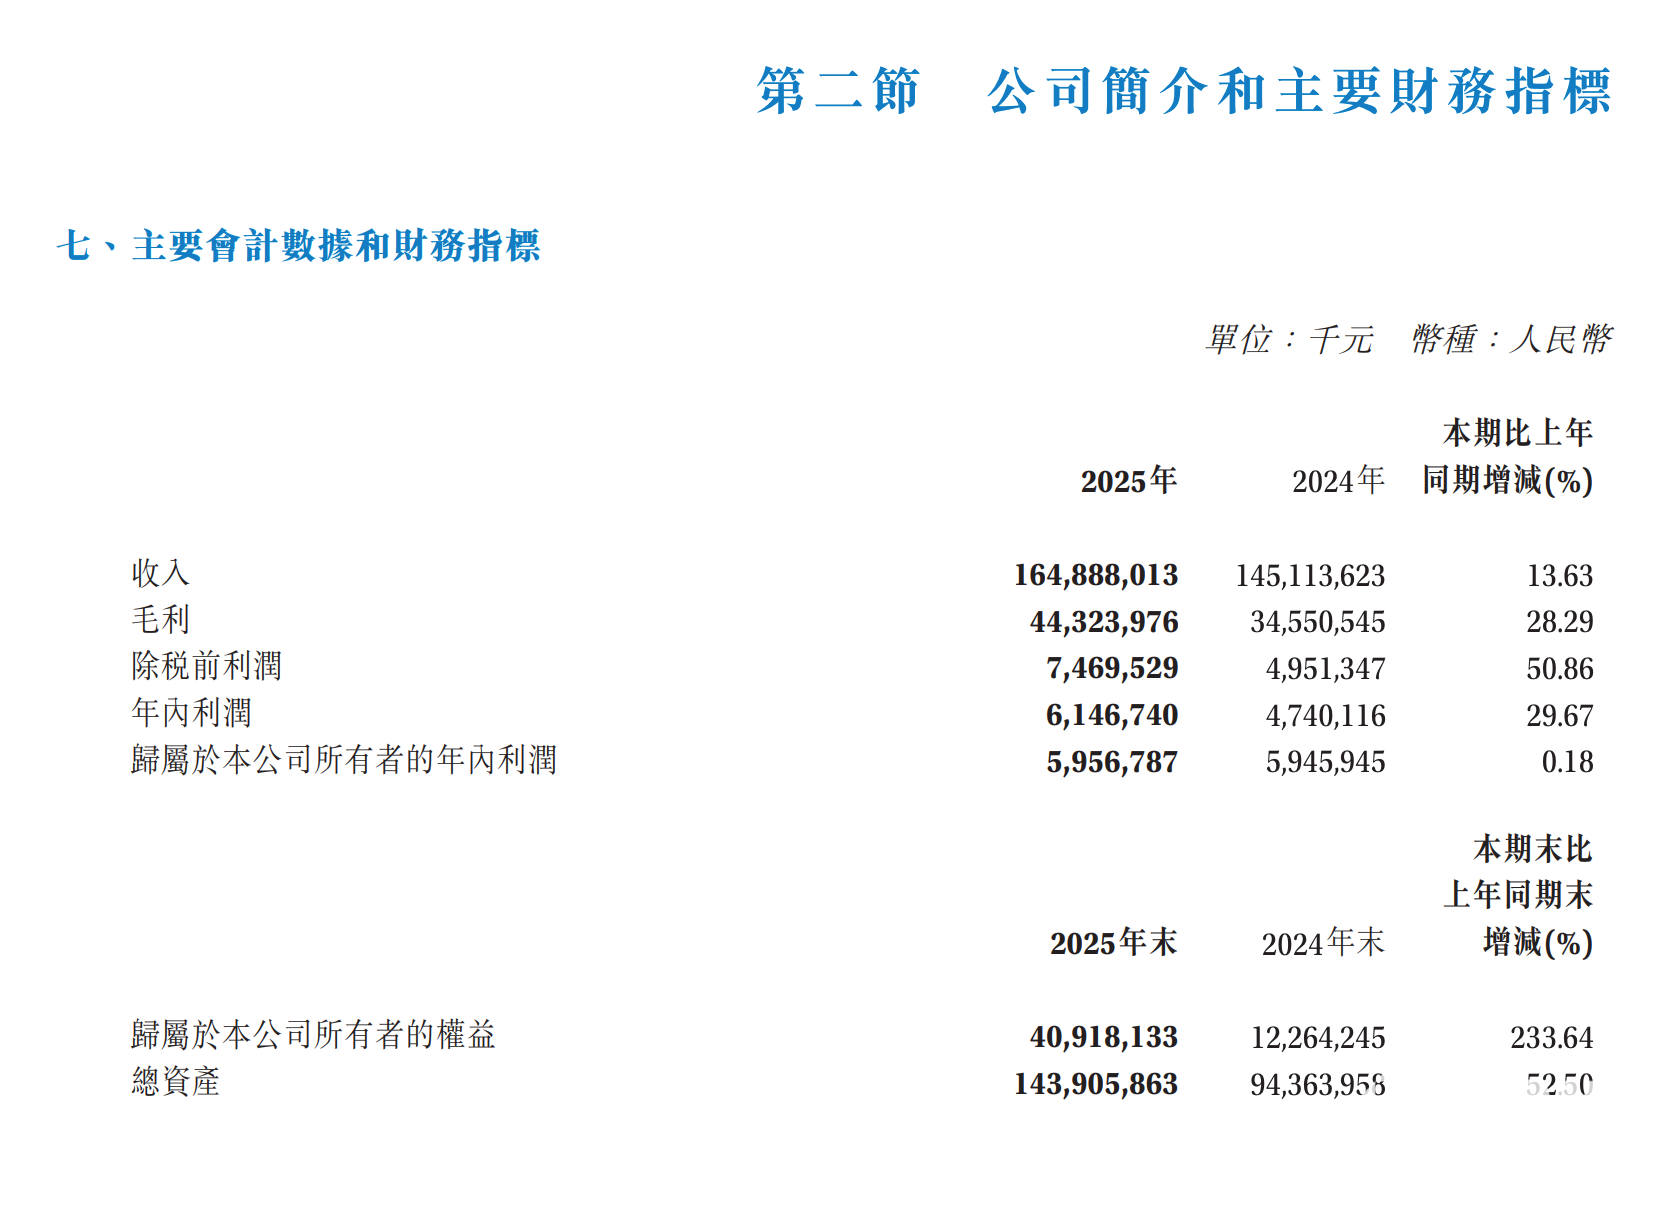Image resolution: width=1668 pixels, height=1208 pixels.
Task: Select the 2025年末 column header
Action: (1113, 943)
